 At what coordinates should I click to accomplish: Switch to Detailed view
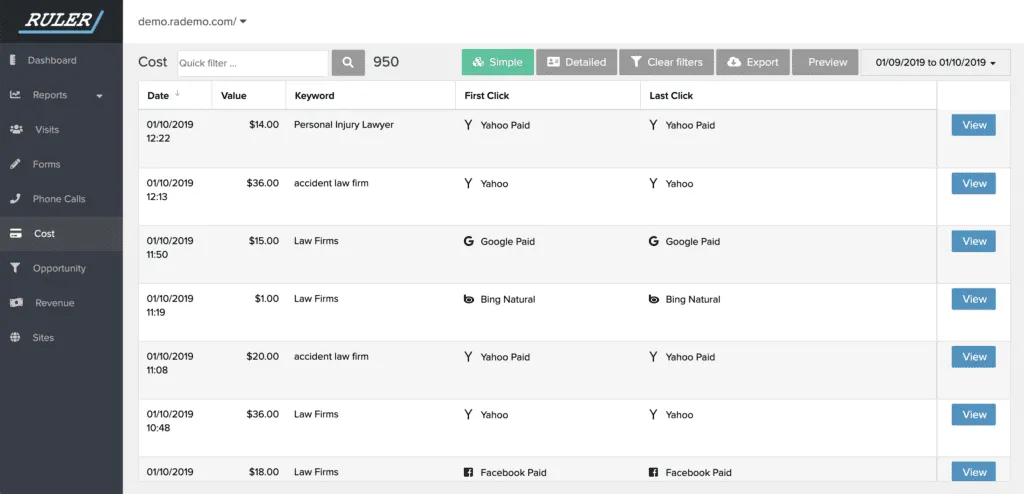click(576, 62)
